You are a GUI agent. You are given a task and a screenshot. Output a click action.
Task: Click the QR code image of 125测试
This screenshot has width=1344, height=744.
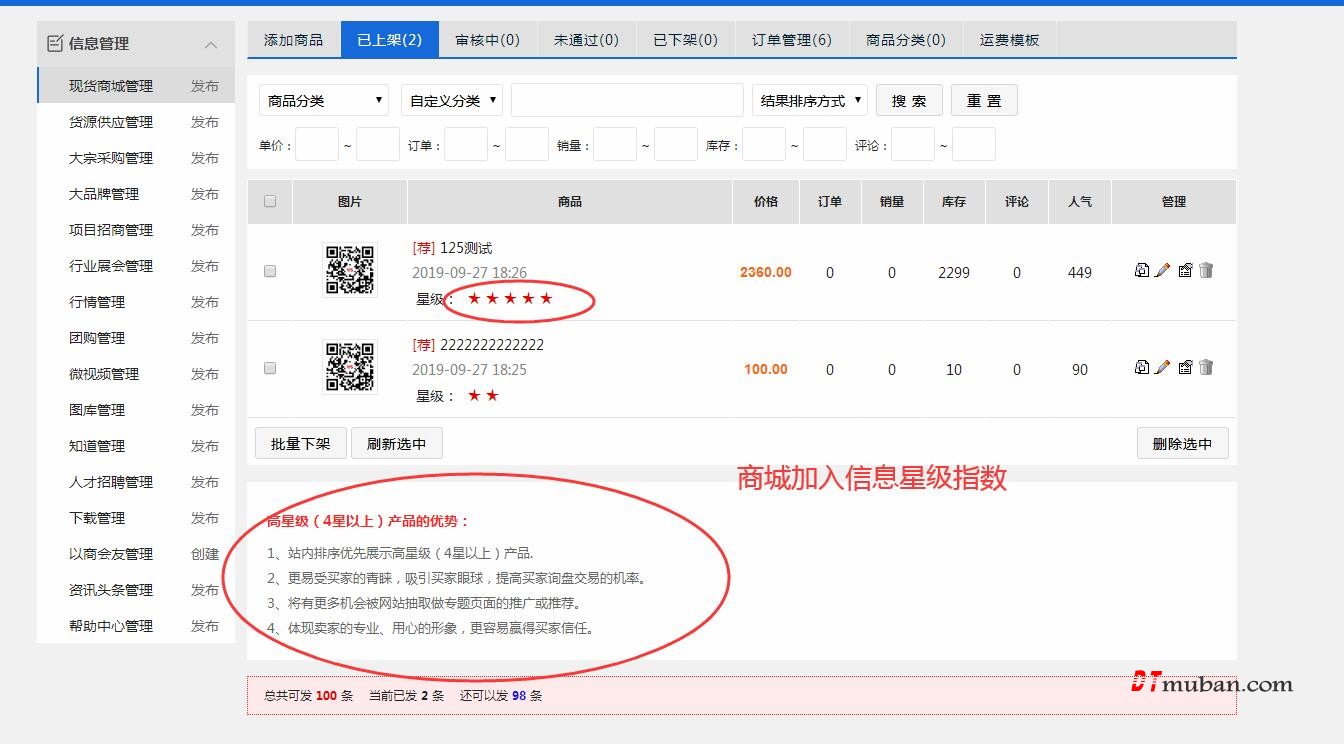(x=350, y=271)
